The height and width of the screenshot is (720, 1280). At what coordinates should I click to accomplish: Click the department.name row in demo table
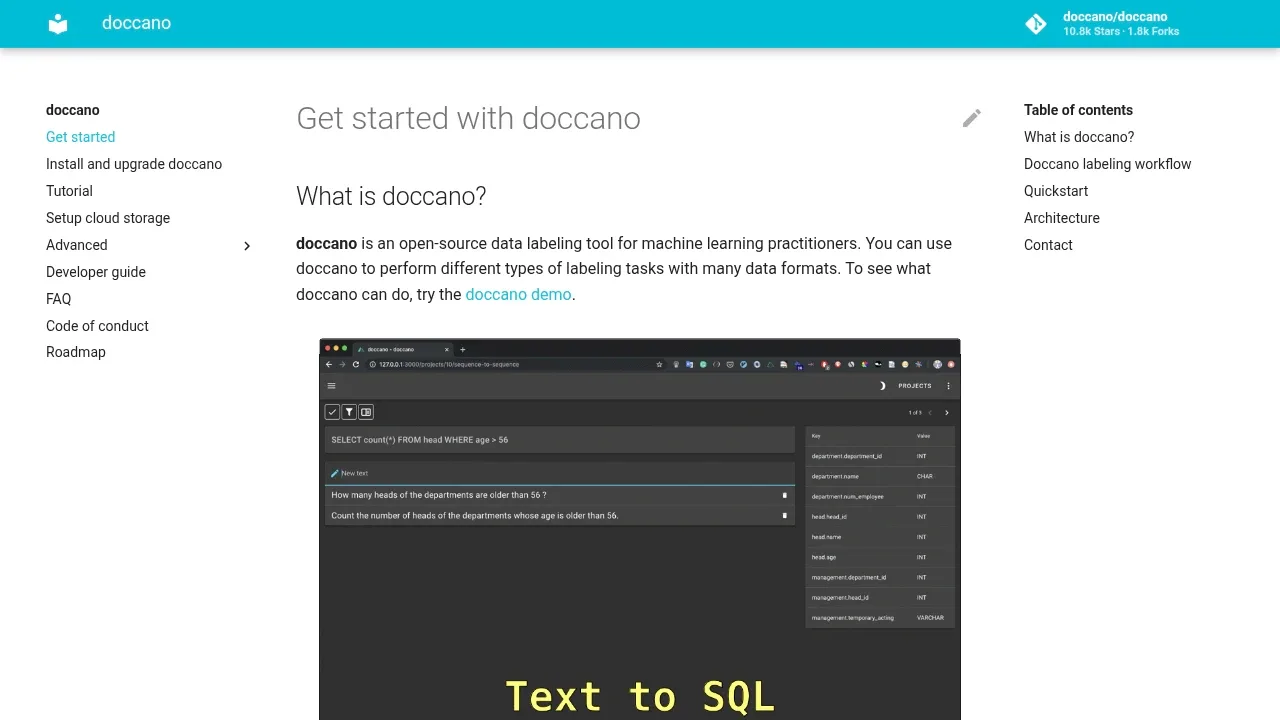coord(881,476)
